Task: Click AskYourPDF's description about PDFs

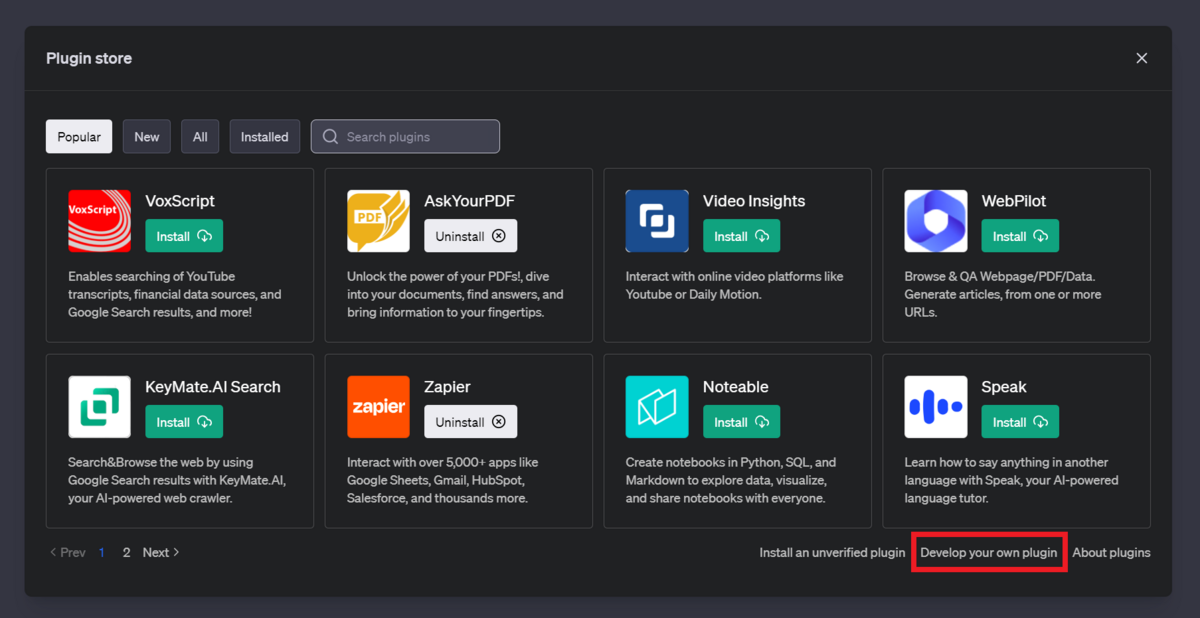Action: (455, 294)
